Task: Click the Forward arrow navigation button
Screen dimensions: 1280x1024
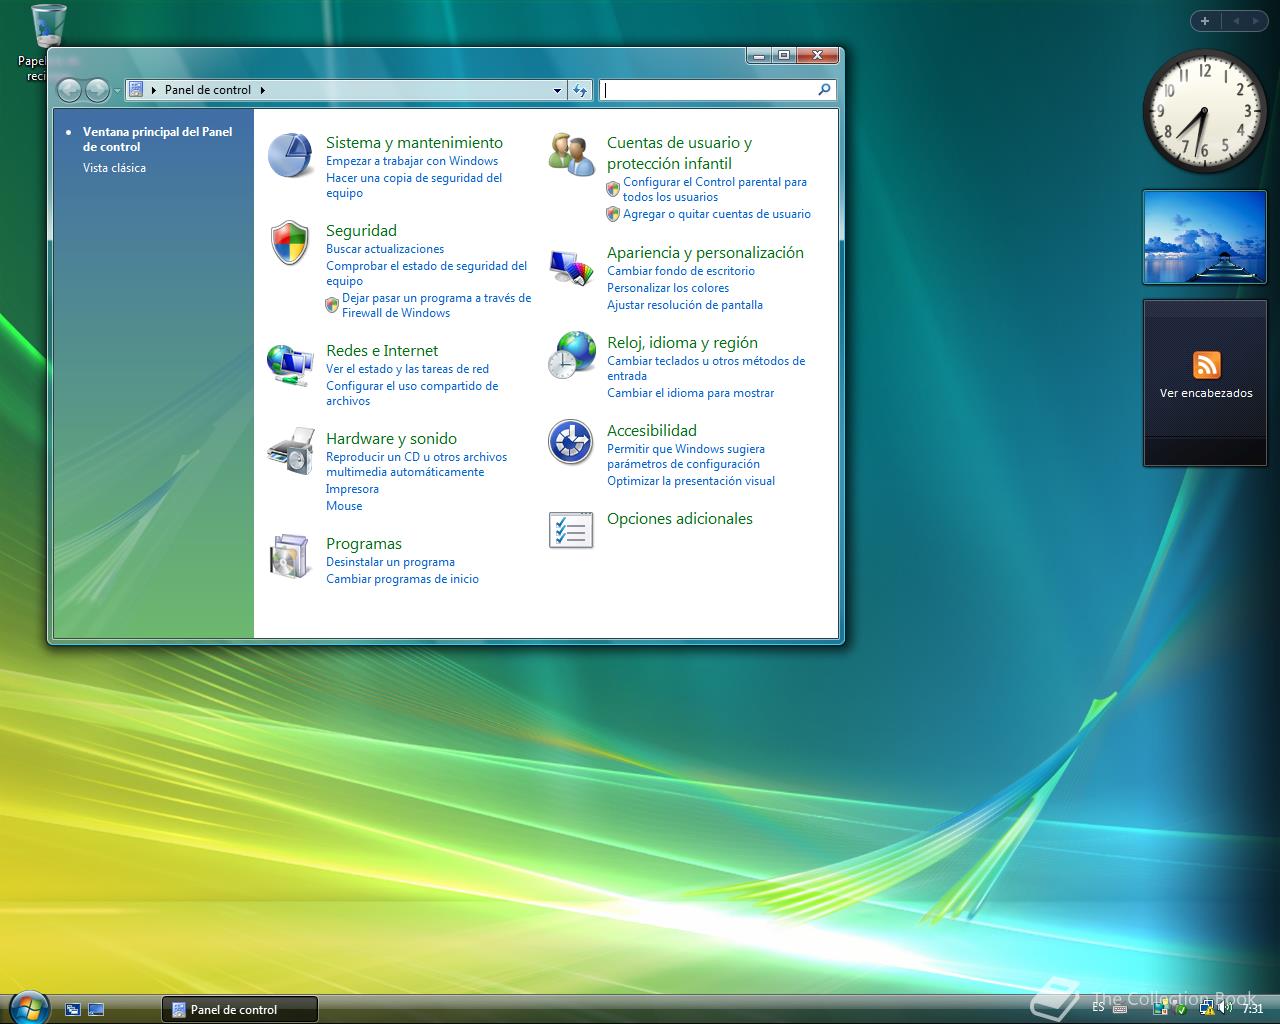Action: click(97, 90)
